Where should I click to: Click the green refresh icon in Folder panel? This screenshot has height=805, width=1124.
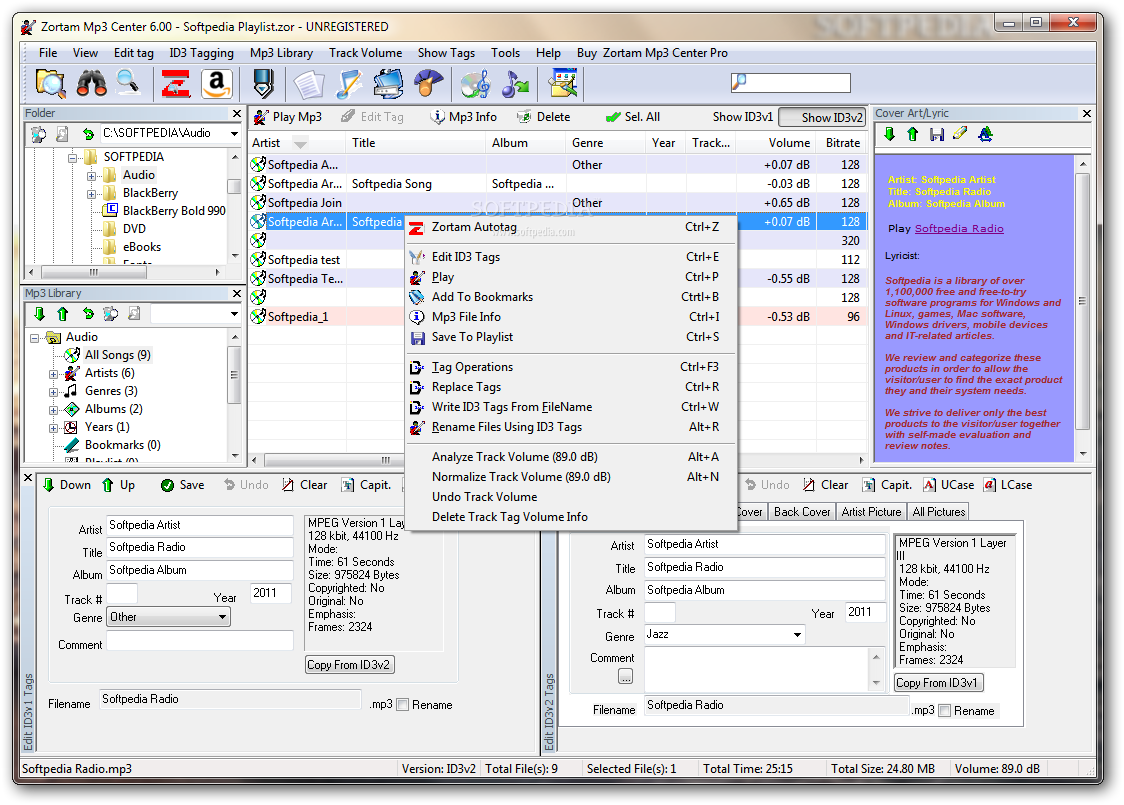[x=87, y=133]
